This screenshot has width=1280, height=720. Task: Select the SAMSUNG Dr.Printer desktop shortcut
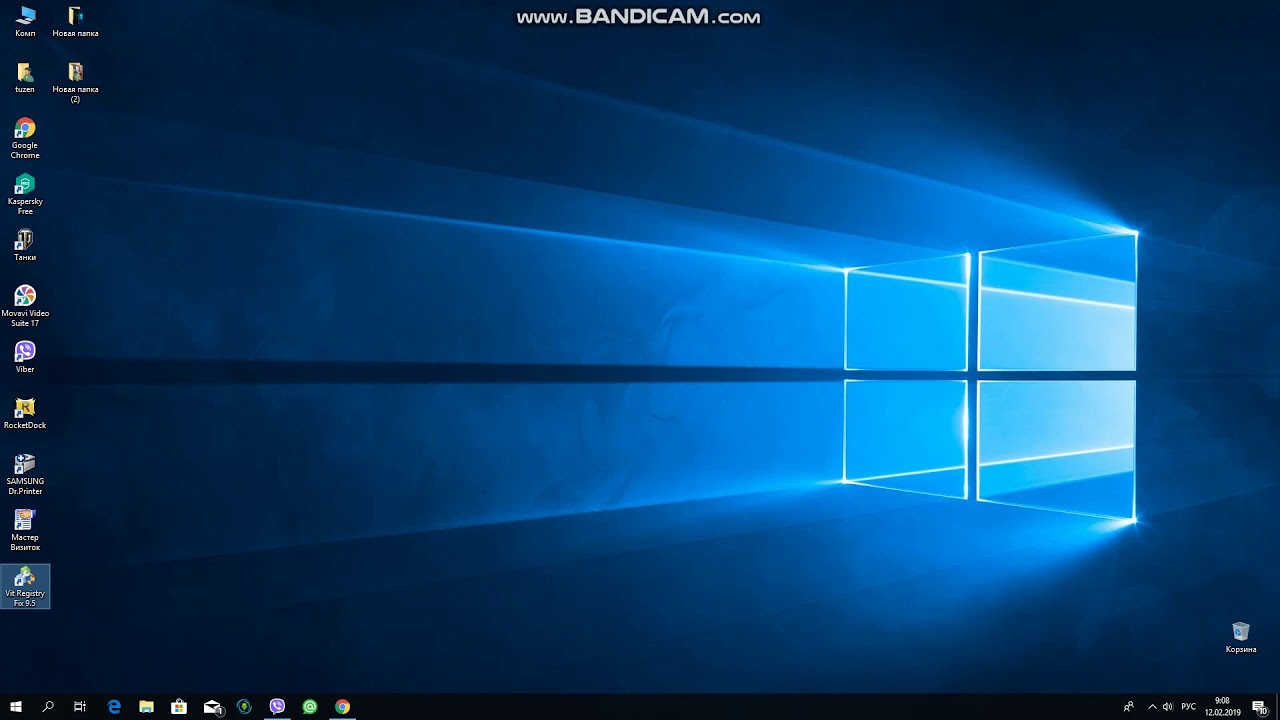[x=25, y=475]
